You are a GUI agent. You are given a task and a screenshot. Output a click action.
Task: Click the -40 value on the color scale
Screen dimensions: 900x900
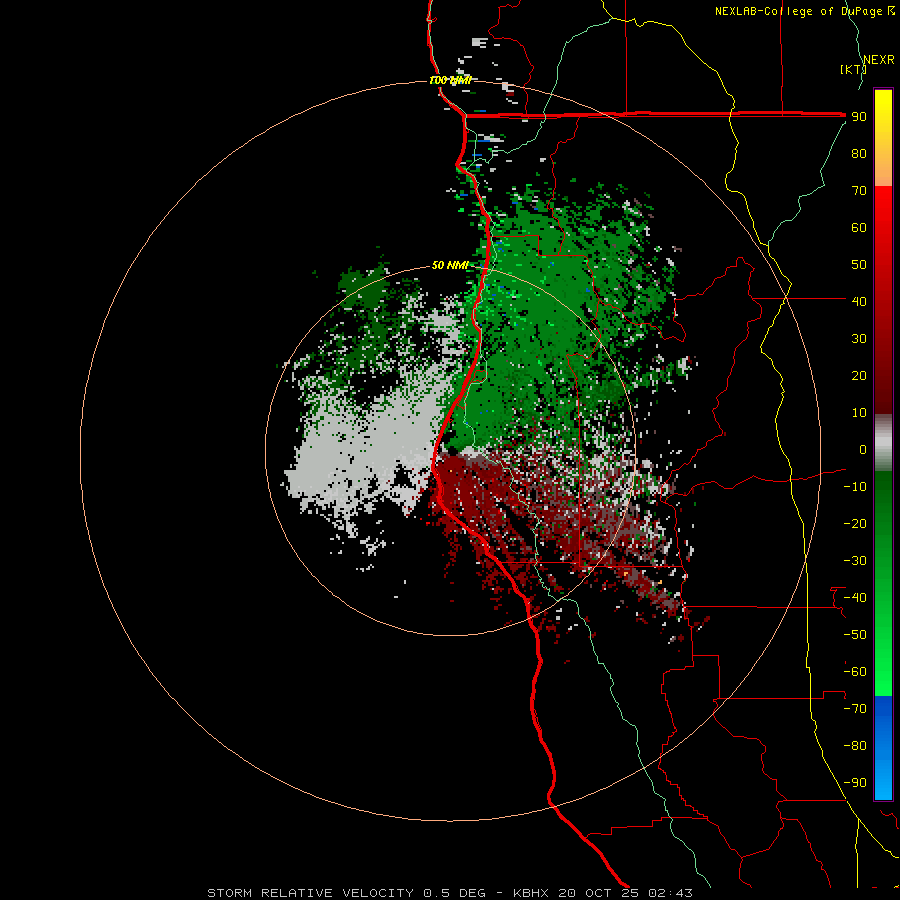(x=855, y=598)
